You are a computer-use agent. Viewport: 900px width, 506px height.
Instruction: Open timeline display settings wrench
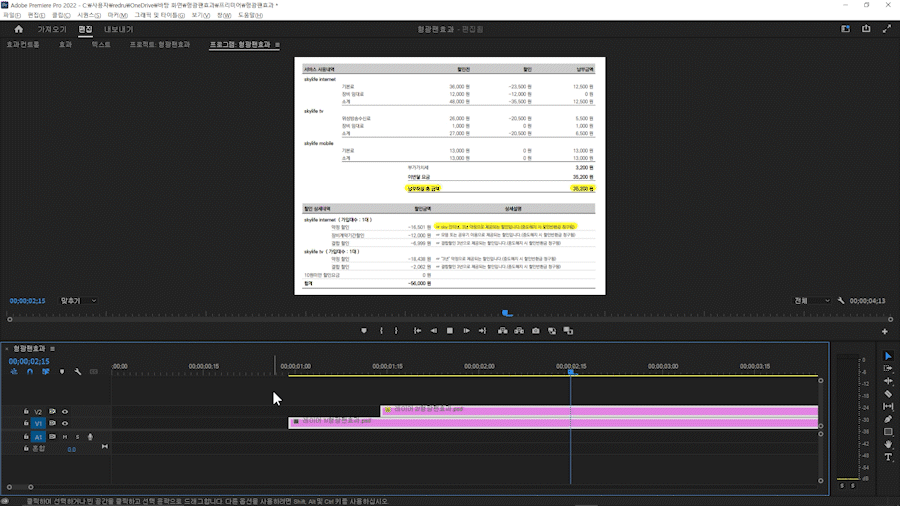pos(78,372)
